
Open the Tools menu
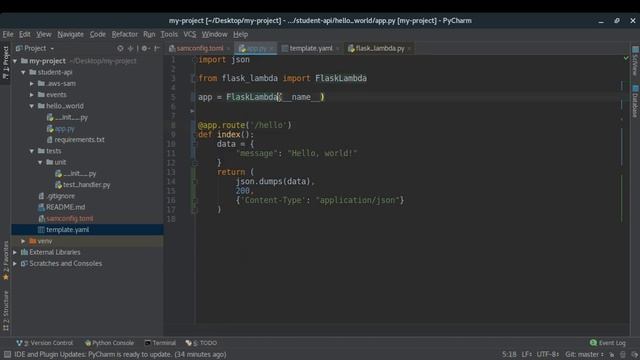pyautogui.click(x=169, y=34)
